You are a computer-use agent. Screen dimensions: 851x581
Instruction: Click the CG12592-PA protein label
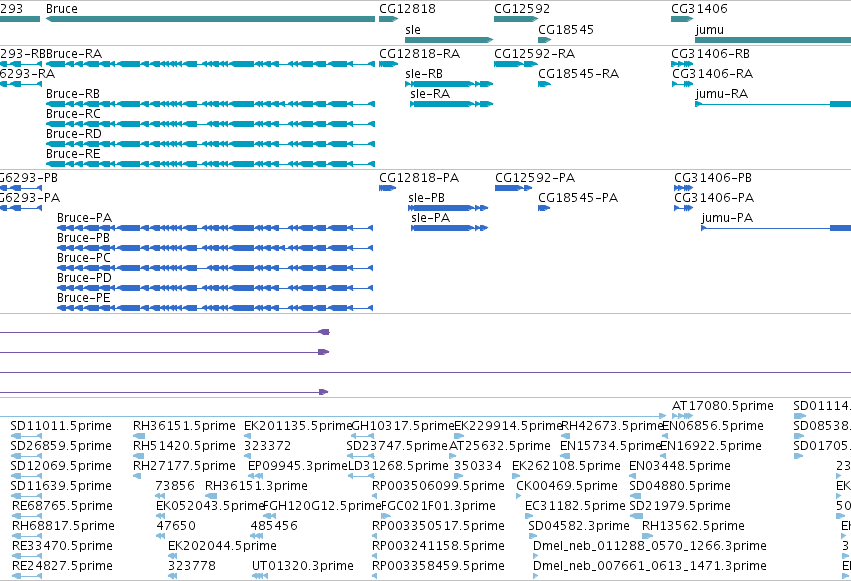click(535, 178)
